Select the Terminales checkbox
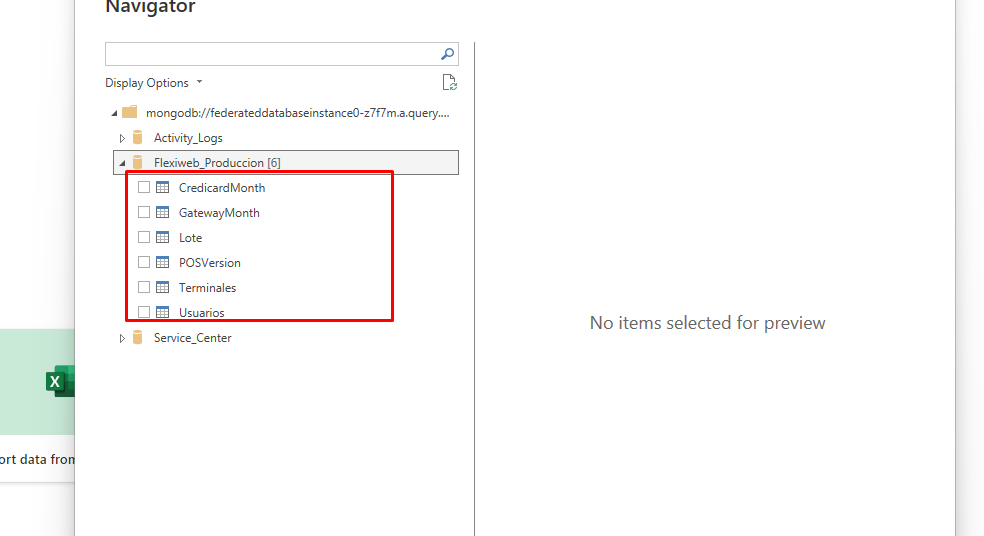This screenshot has height=536, width=984. (x=144, y=287)
